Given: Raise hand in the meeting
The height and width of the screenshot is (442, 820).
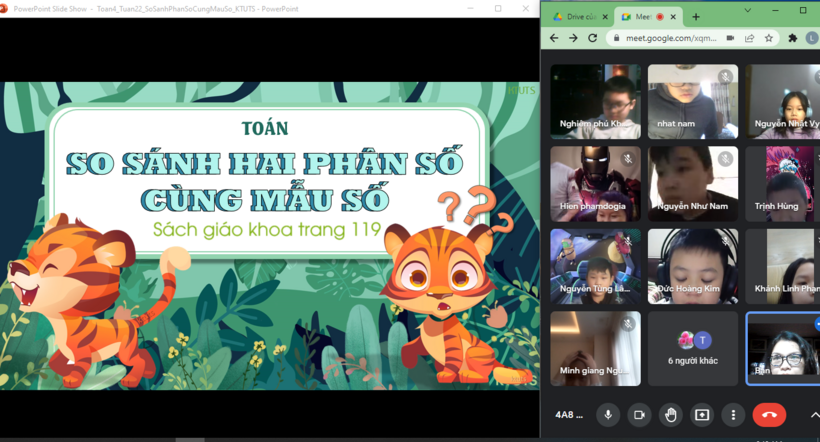Looking at the screenshot, I should point(671,415).
